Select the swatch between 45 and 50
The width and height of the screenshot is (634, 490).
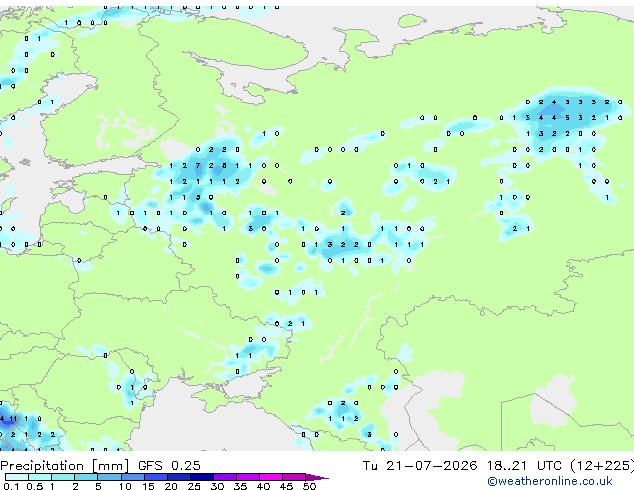(x=294, y=477)
